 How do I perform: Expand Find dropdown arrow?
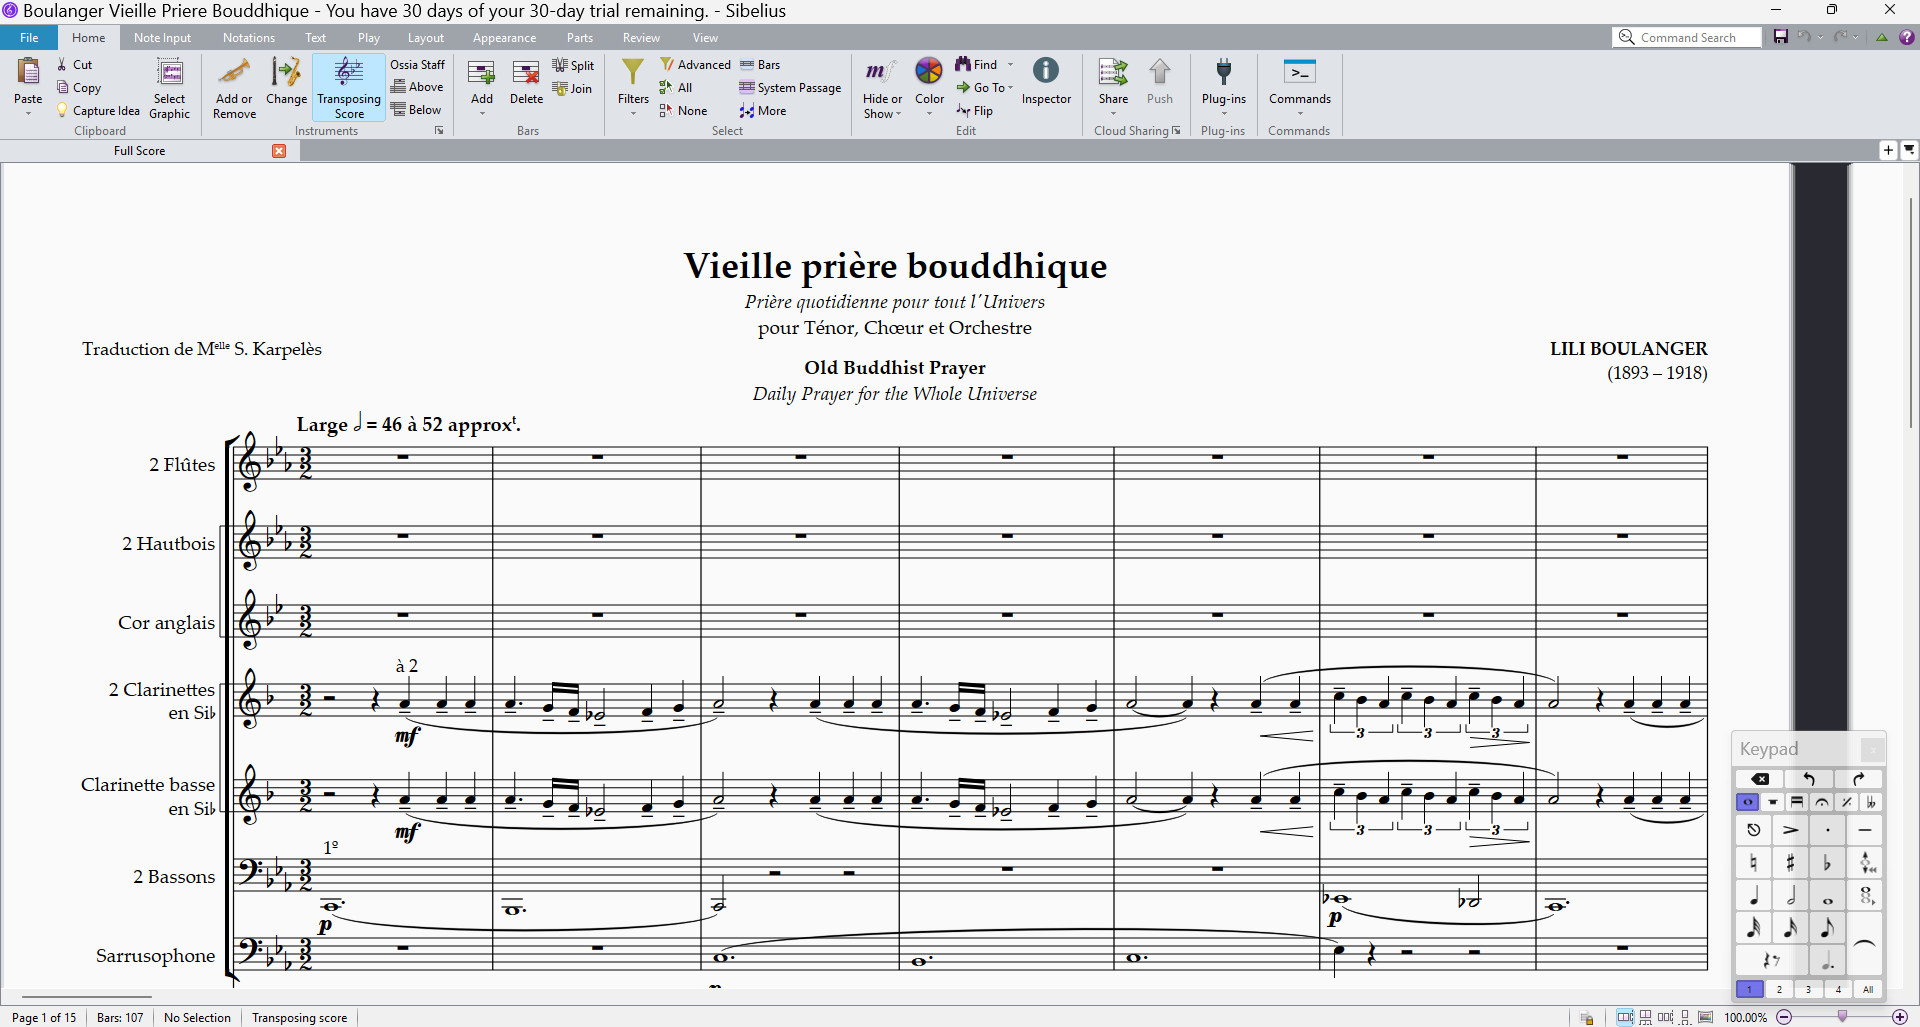pyautogui.click(x=1010, y=65)
